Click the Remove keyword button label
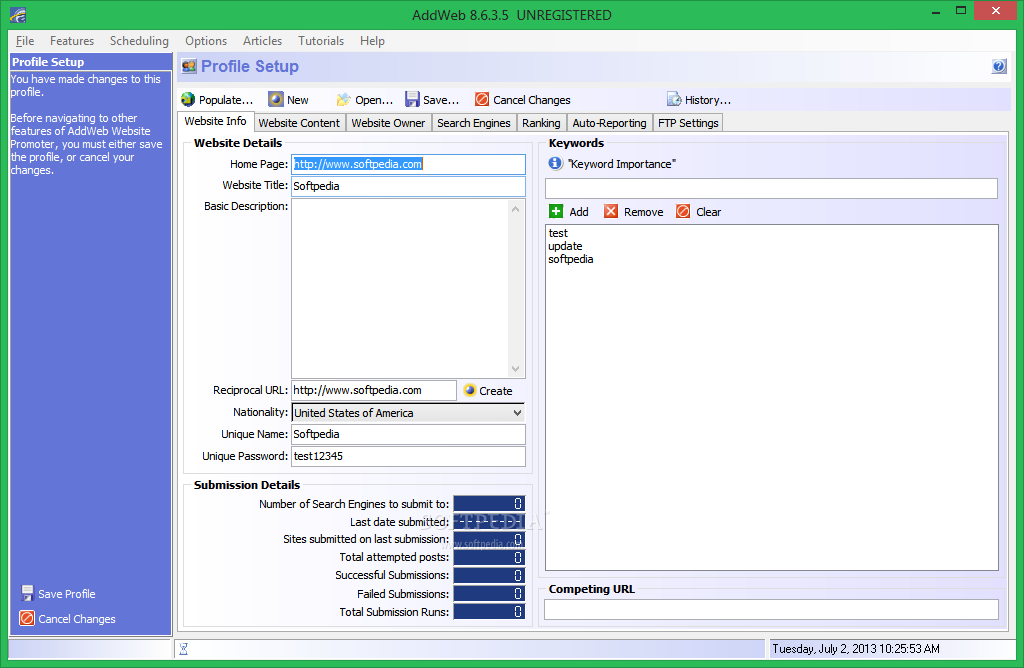 [643, 212]
